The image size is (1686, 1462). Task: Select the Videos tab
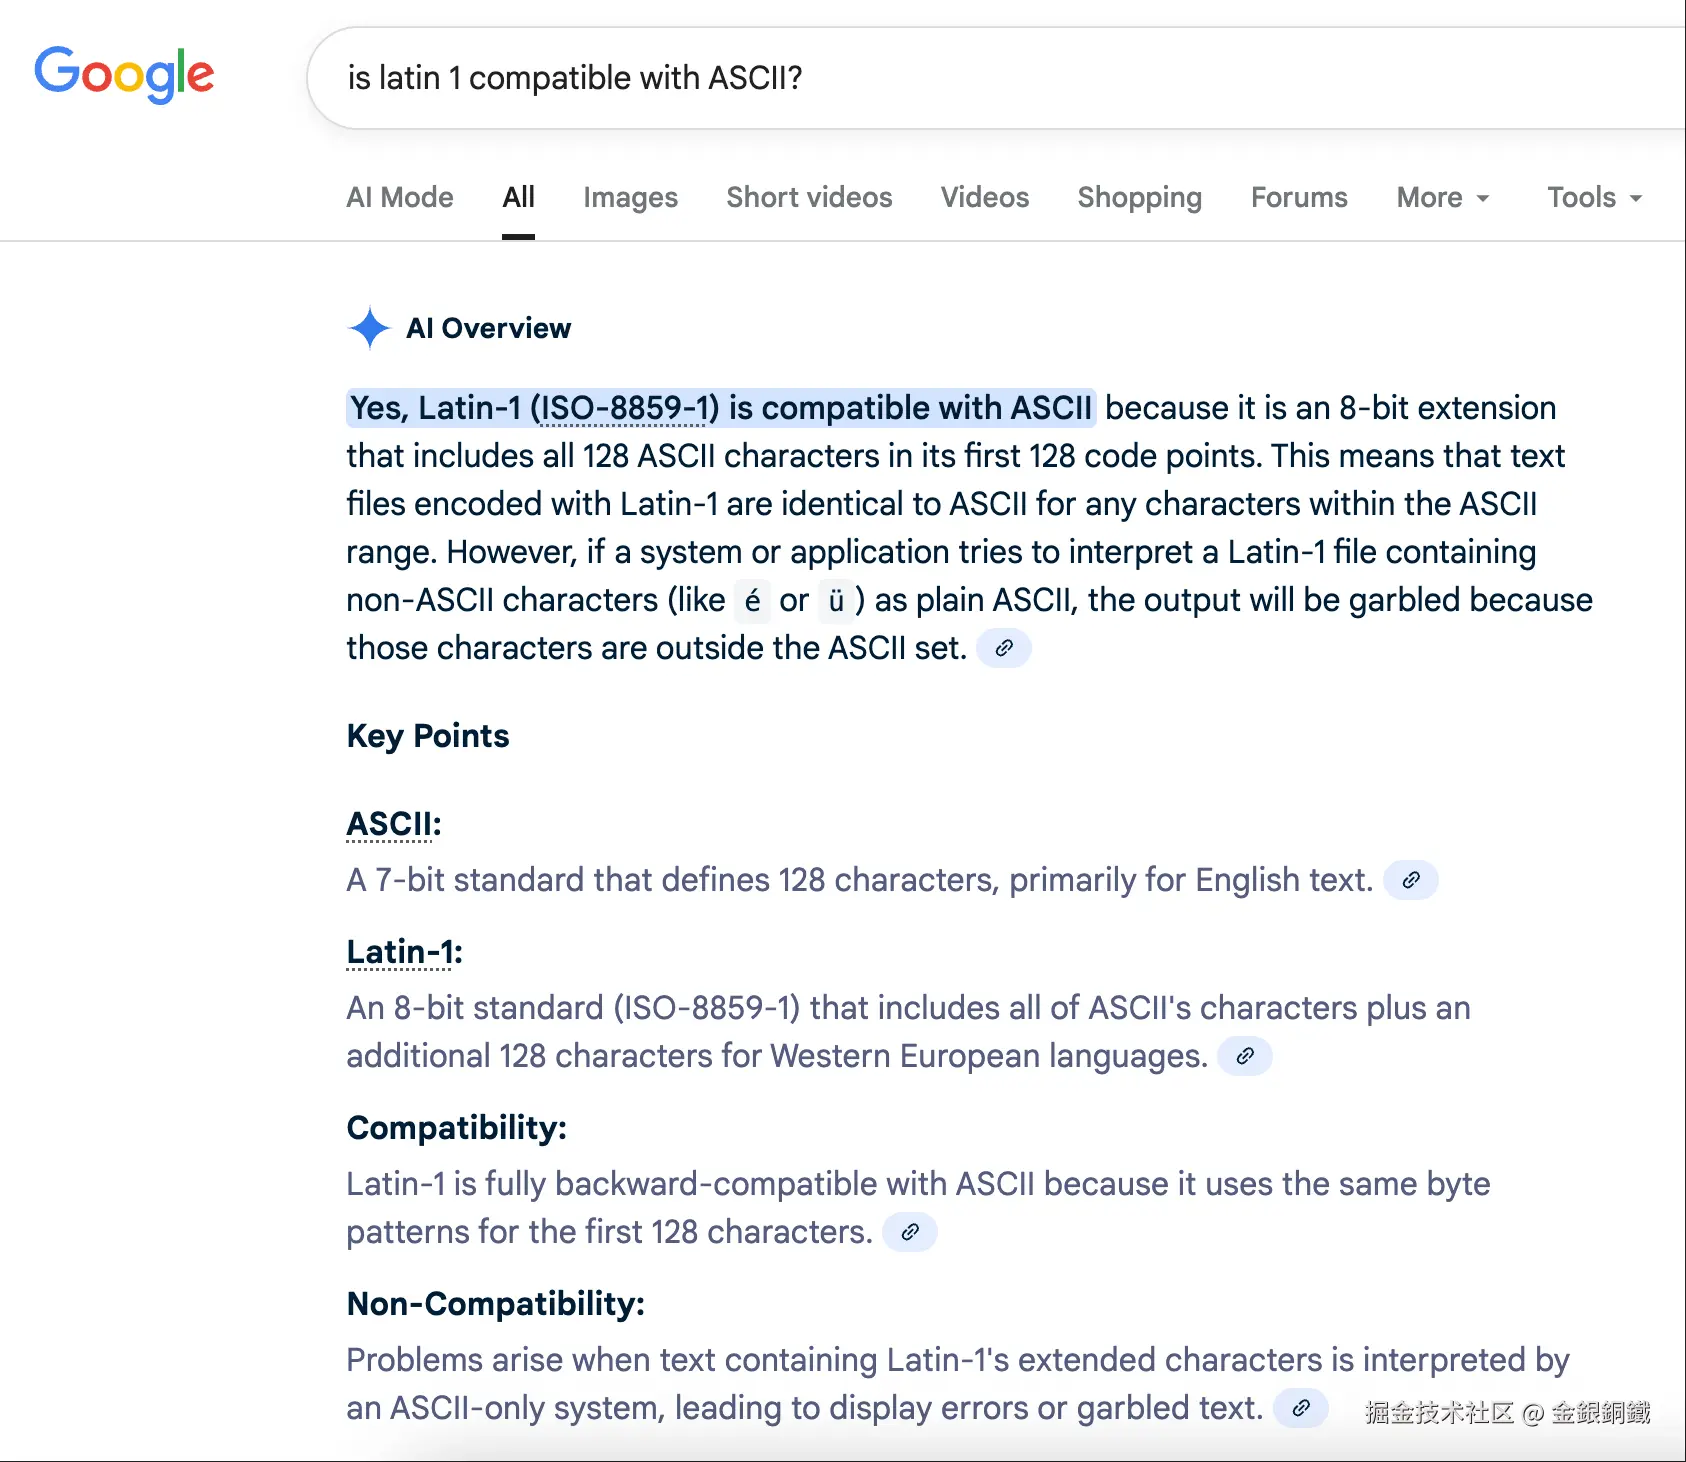(985, 198)
